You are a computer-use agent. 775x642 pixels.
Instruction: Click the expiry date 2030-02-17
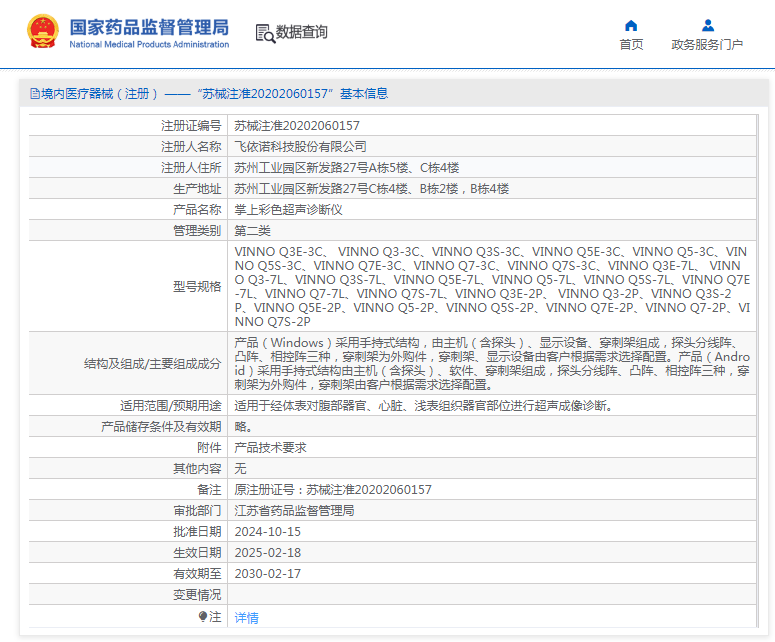tap(267, 574)
